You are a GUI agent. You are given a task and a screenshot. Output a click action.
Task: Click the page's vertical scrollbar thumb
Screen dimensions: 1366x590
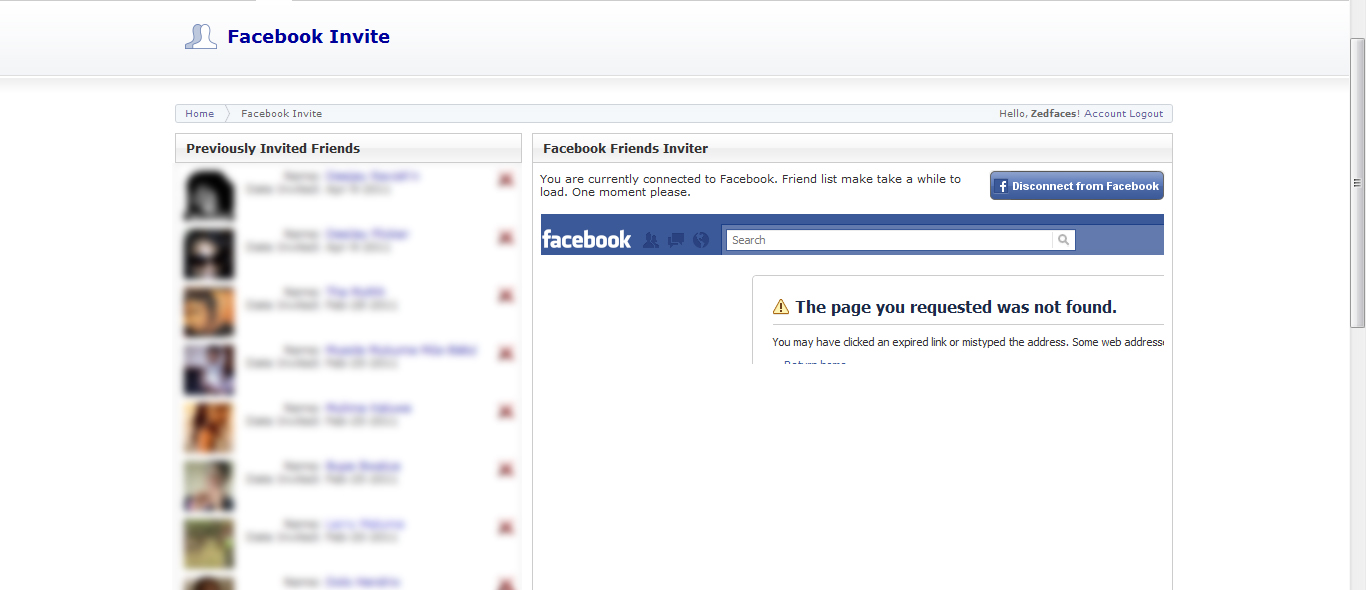pyautogui.click(x=1358, y=183)
